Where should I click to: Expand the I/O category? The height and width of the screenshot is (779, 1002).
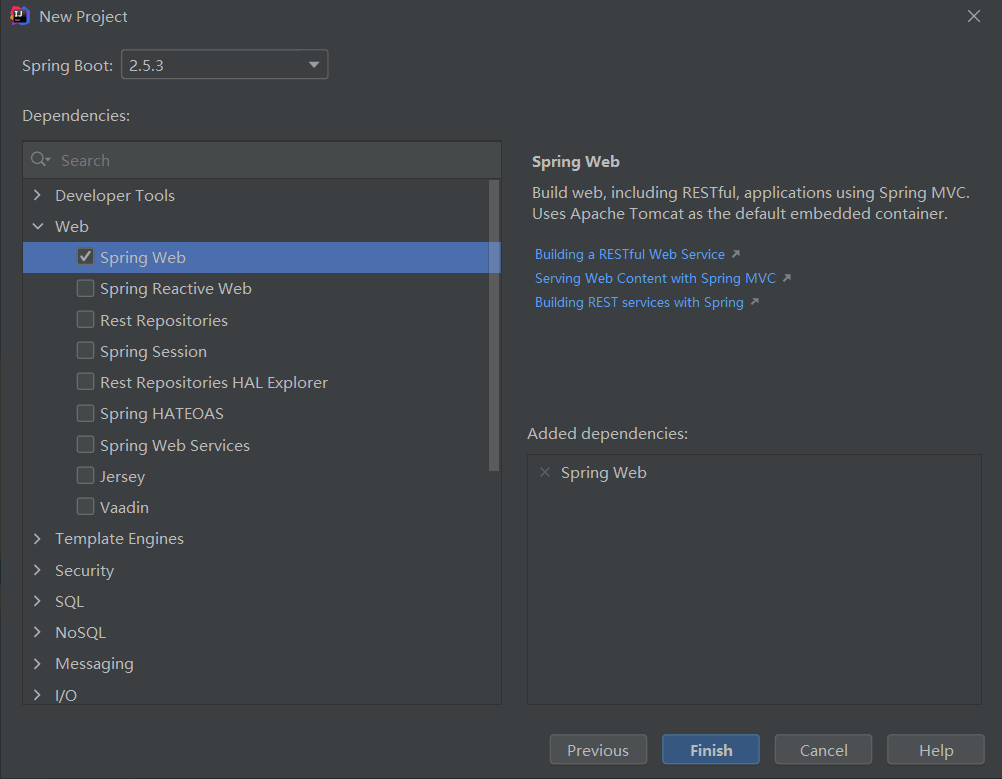[37, 695]
